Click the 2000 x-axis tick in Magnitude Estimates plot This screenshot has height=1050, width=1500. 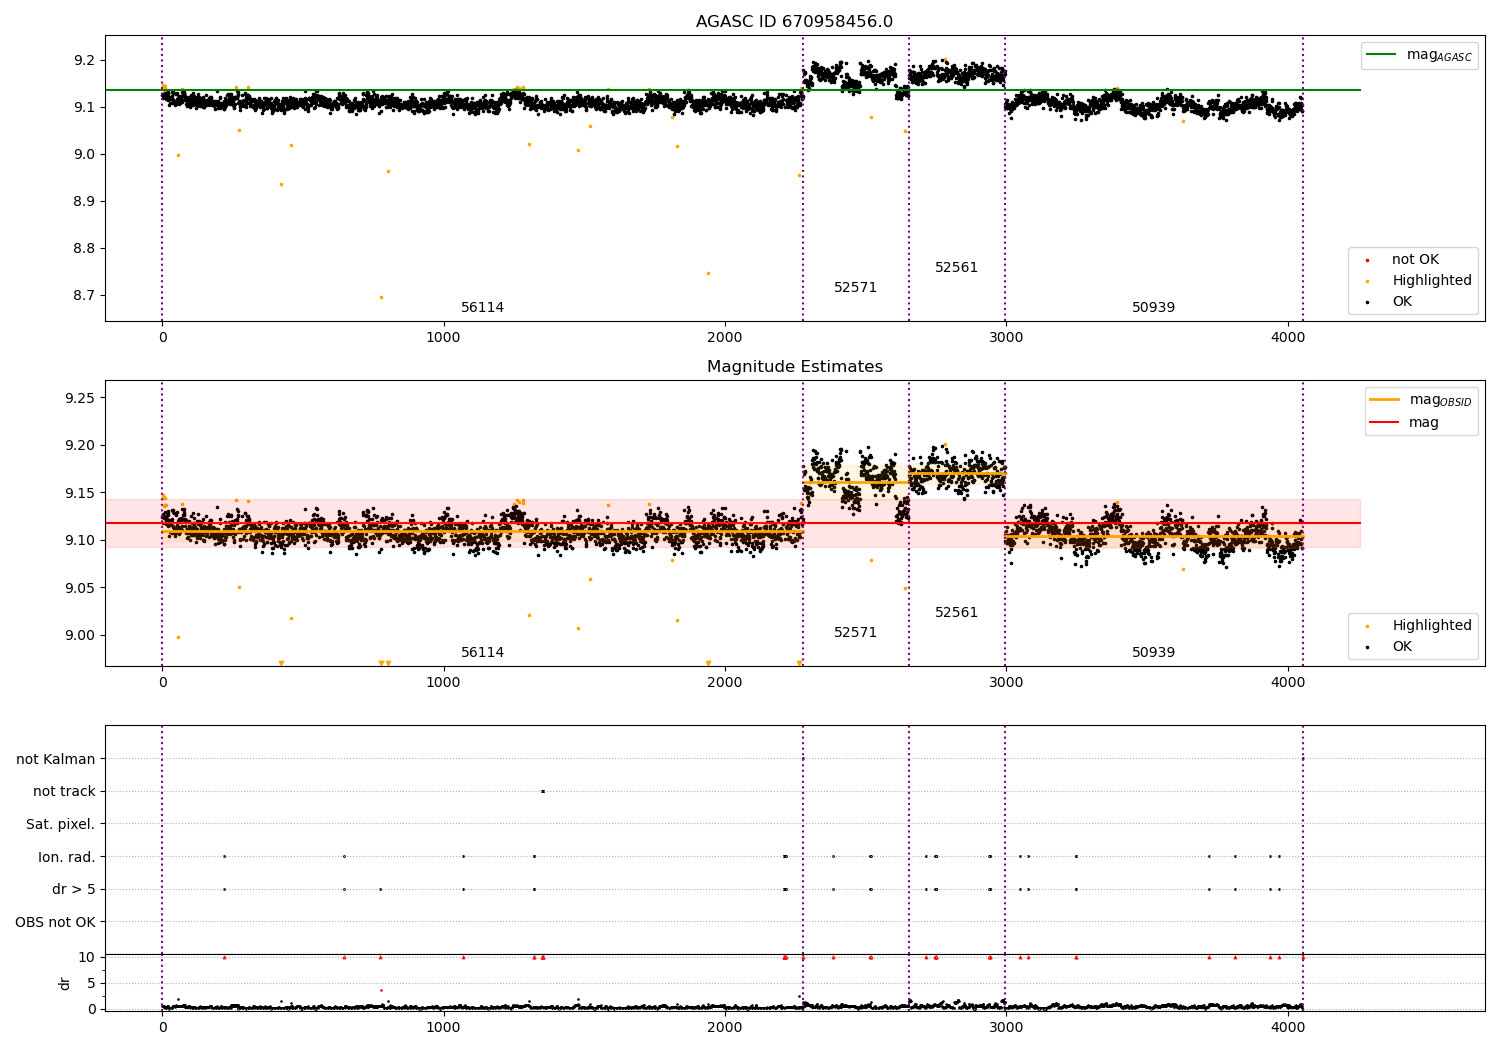pyautogui.click(x=725, y=682)
